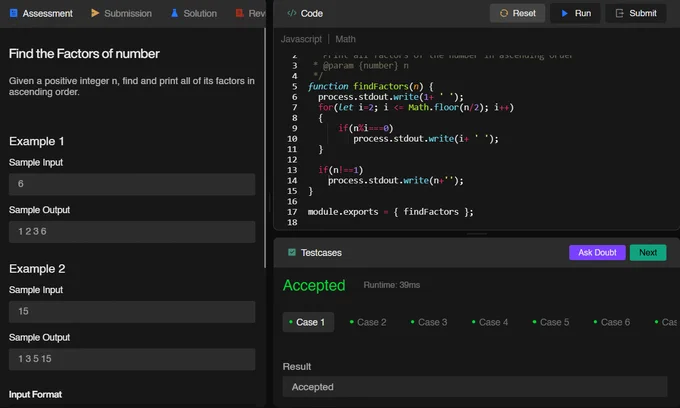Click the Ask Doubt button
680x408 pixels.
coord(597,252)
